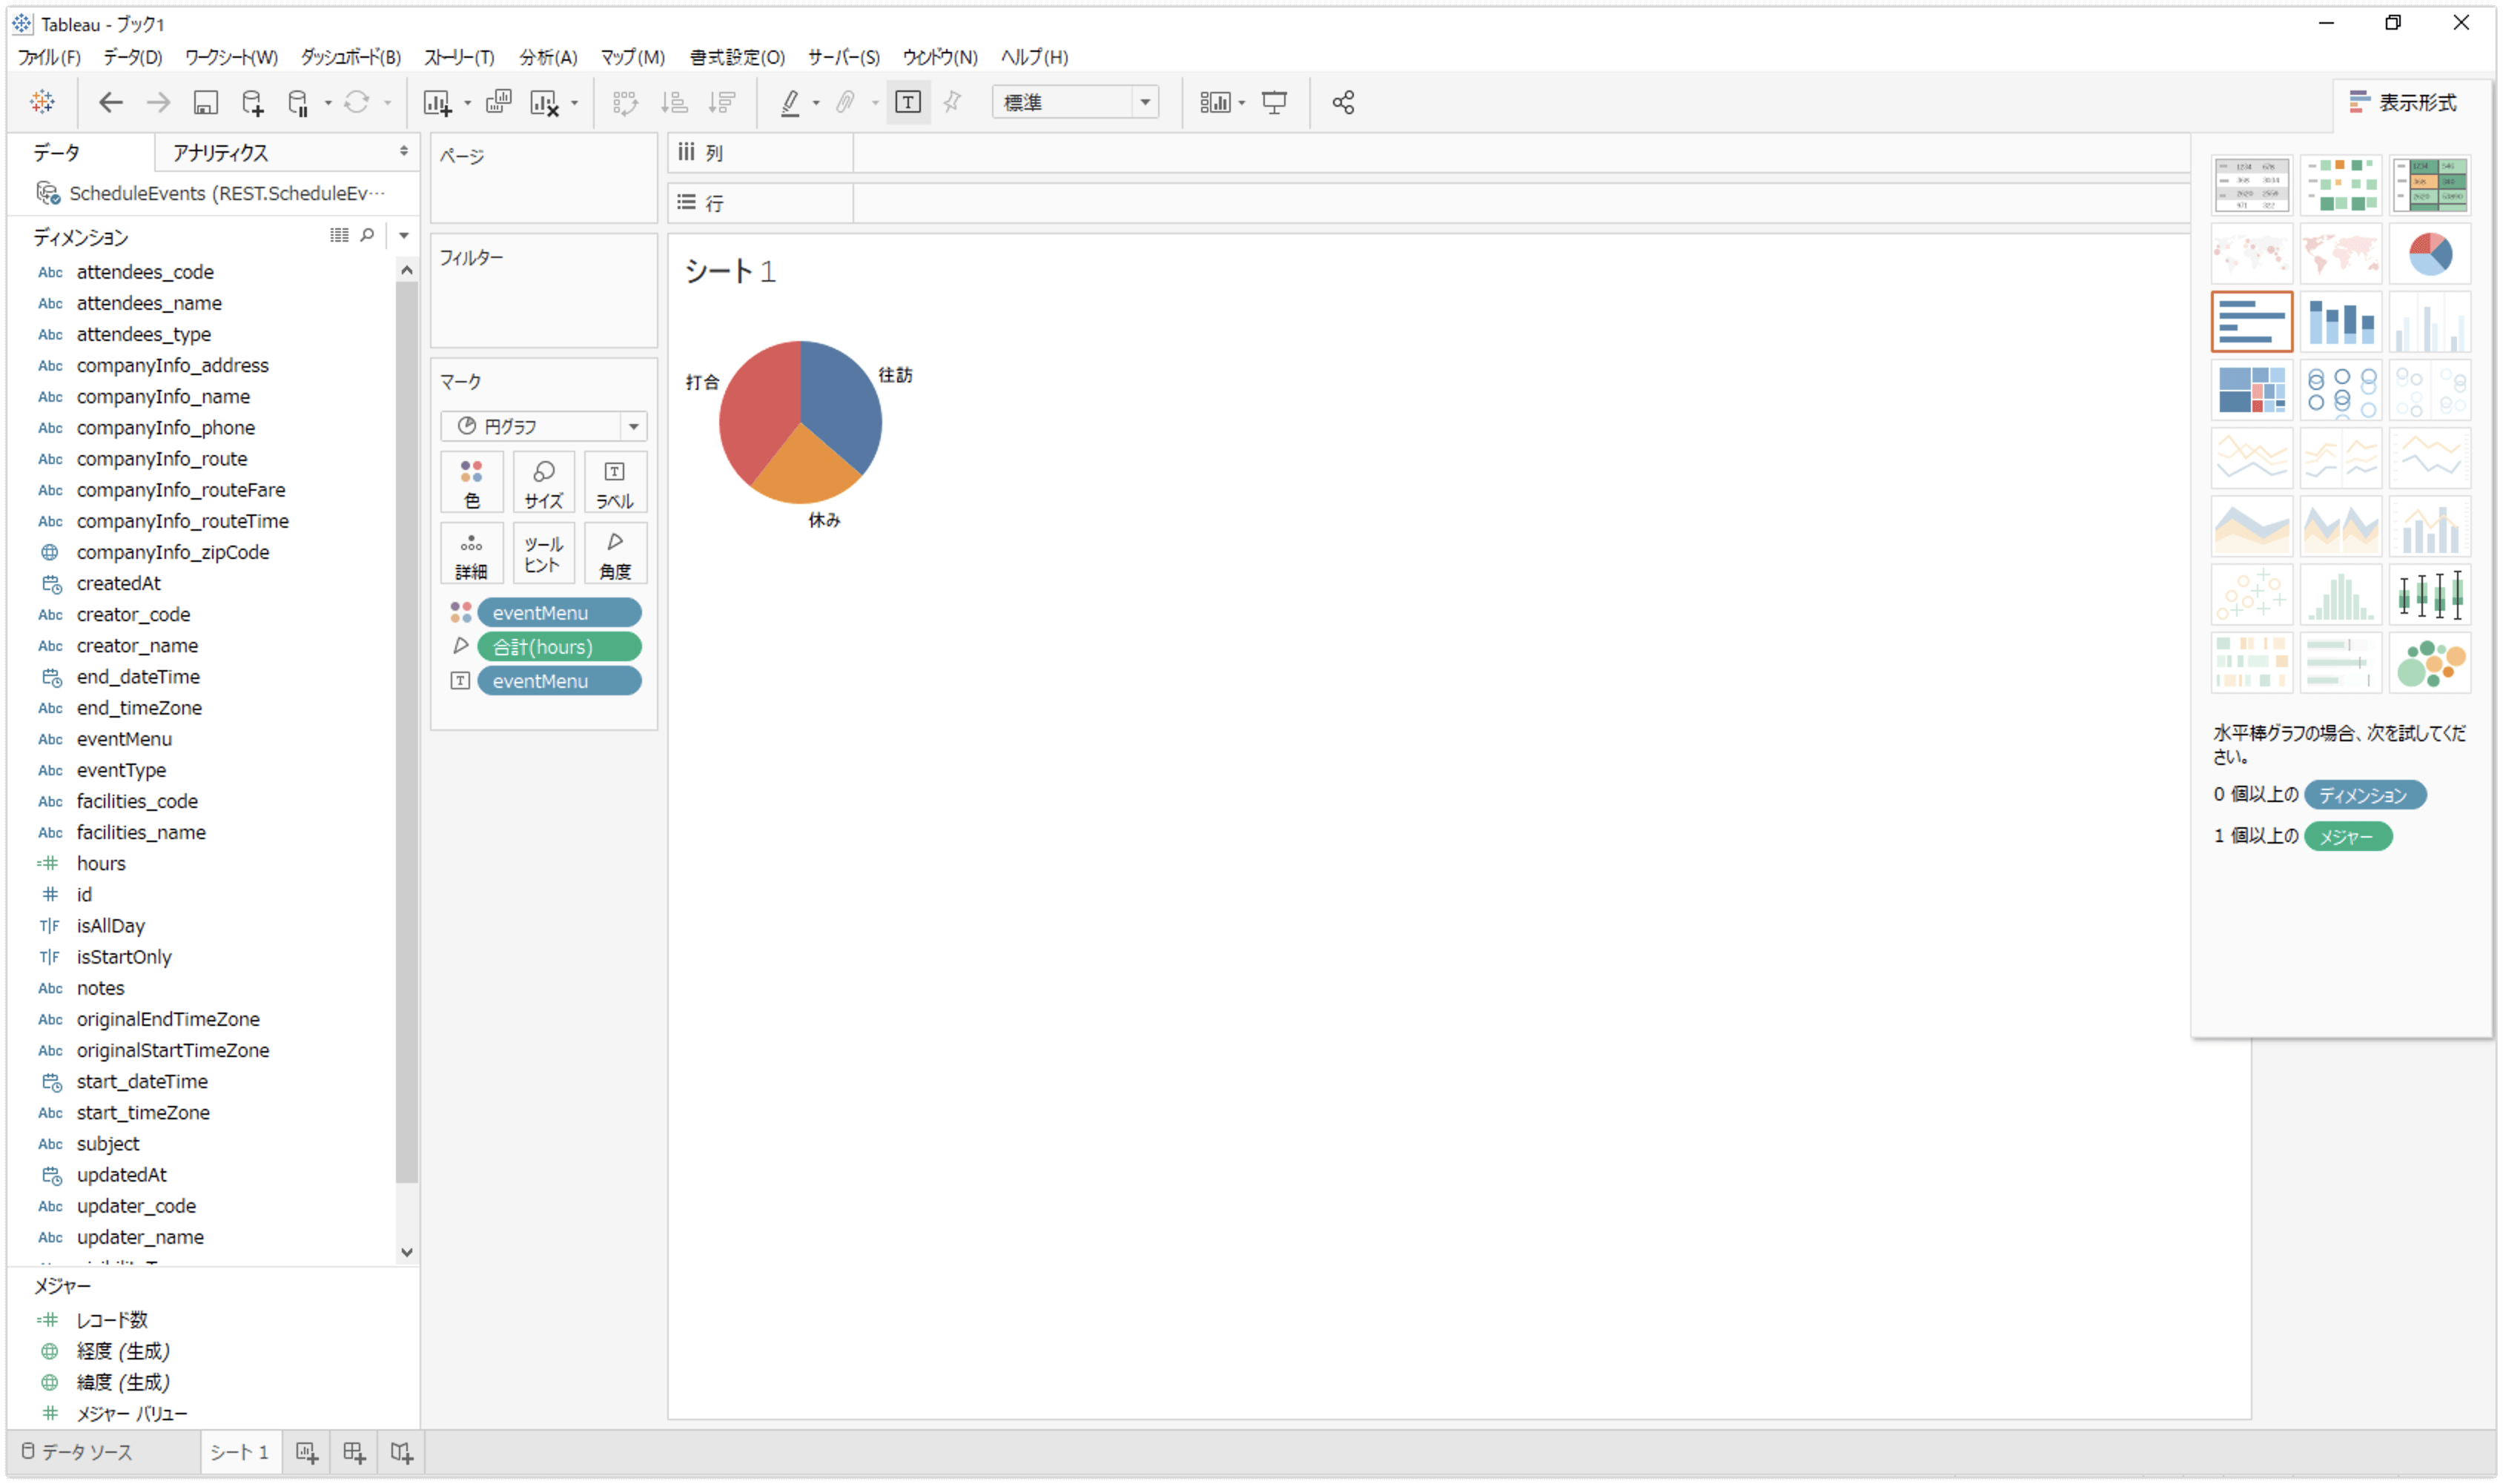Open the mark type Pie chart dropdown
This screenshot has height=1484, width=2503.
click(x=633, y=427)
